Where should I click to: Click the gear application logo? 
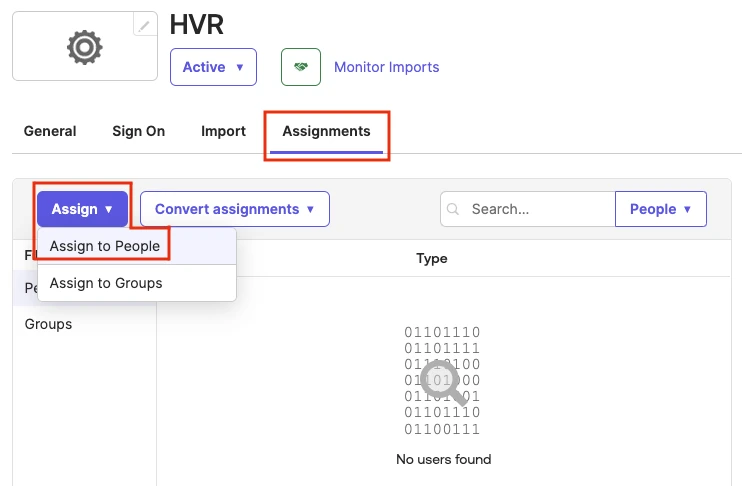click(x=84, y=48)
